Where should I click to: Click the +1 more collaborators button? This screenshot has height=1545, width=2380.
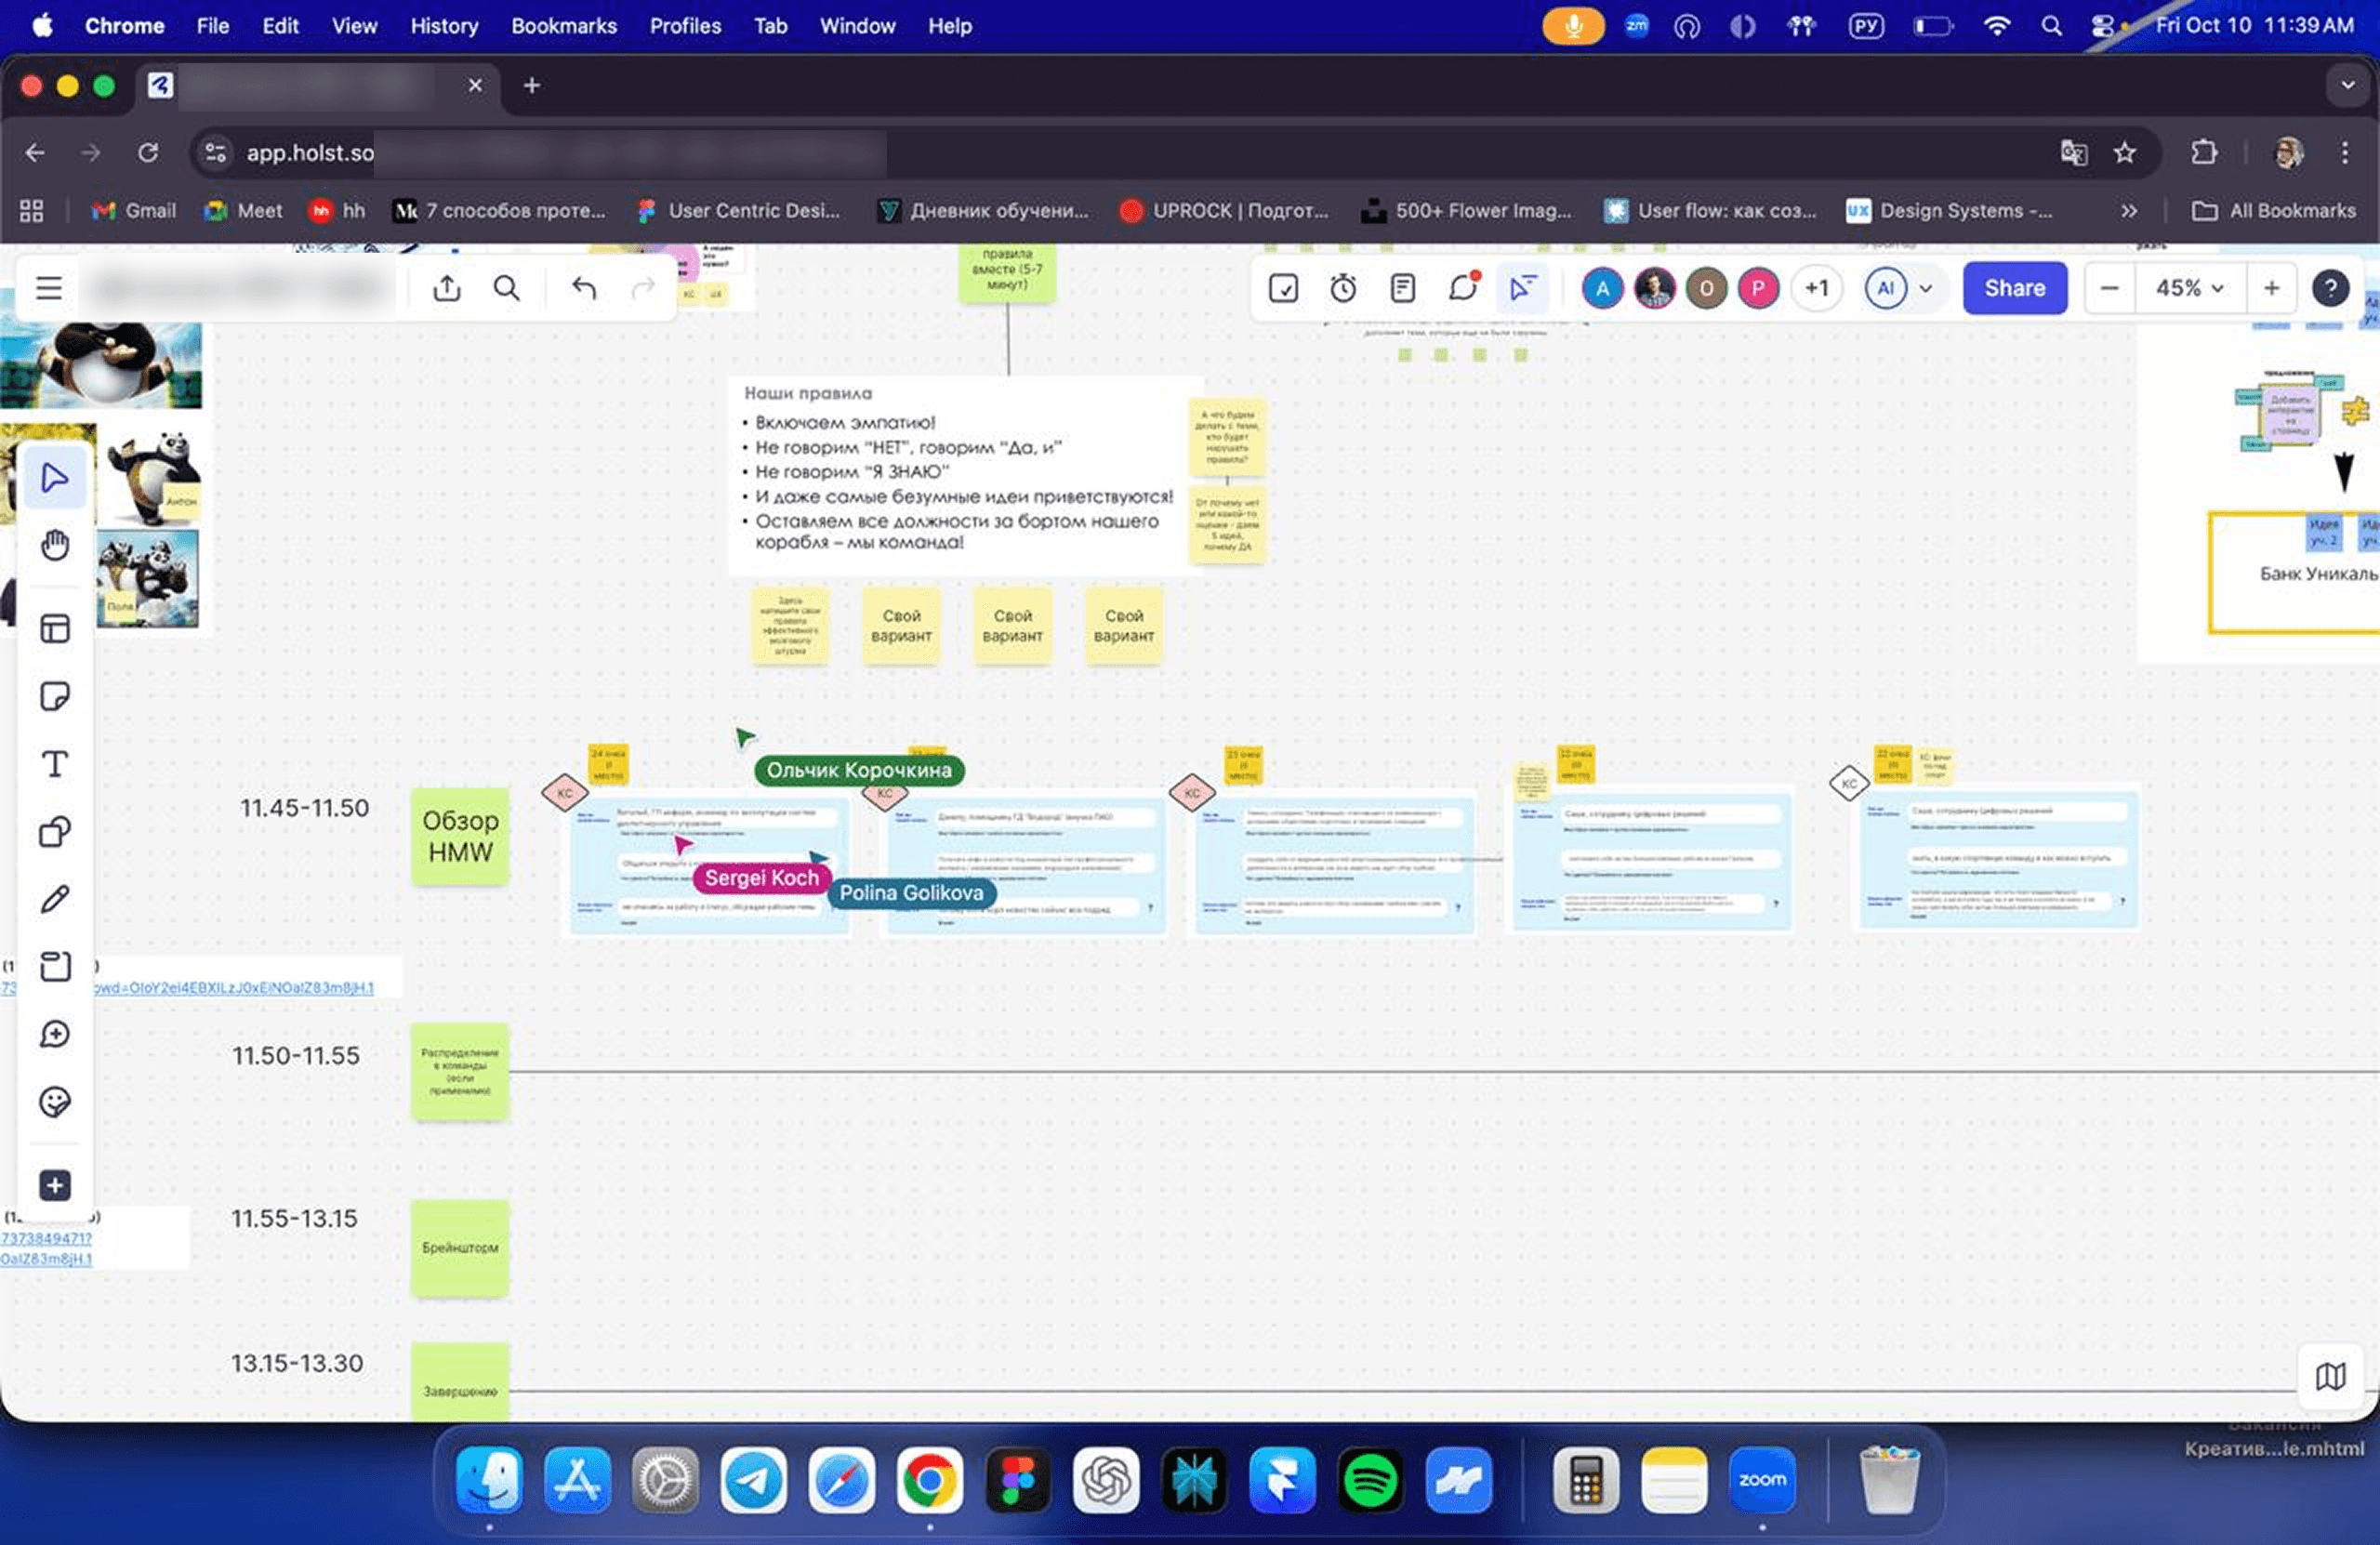coord(1816,289)
